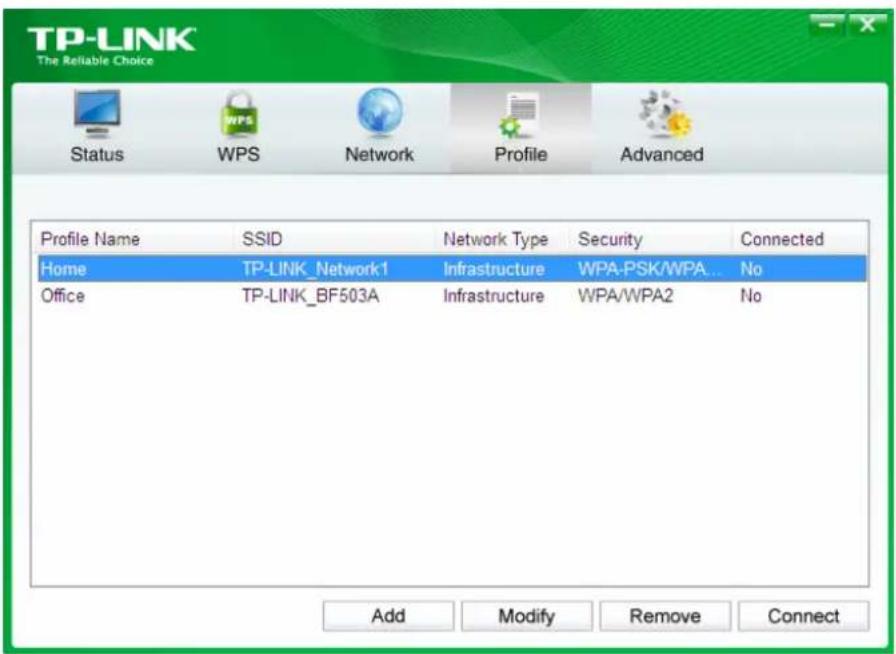Screen dimensions: 896x654
Task: Click WPA-PSK/WPA security cell
Action: tap(649, 269)
